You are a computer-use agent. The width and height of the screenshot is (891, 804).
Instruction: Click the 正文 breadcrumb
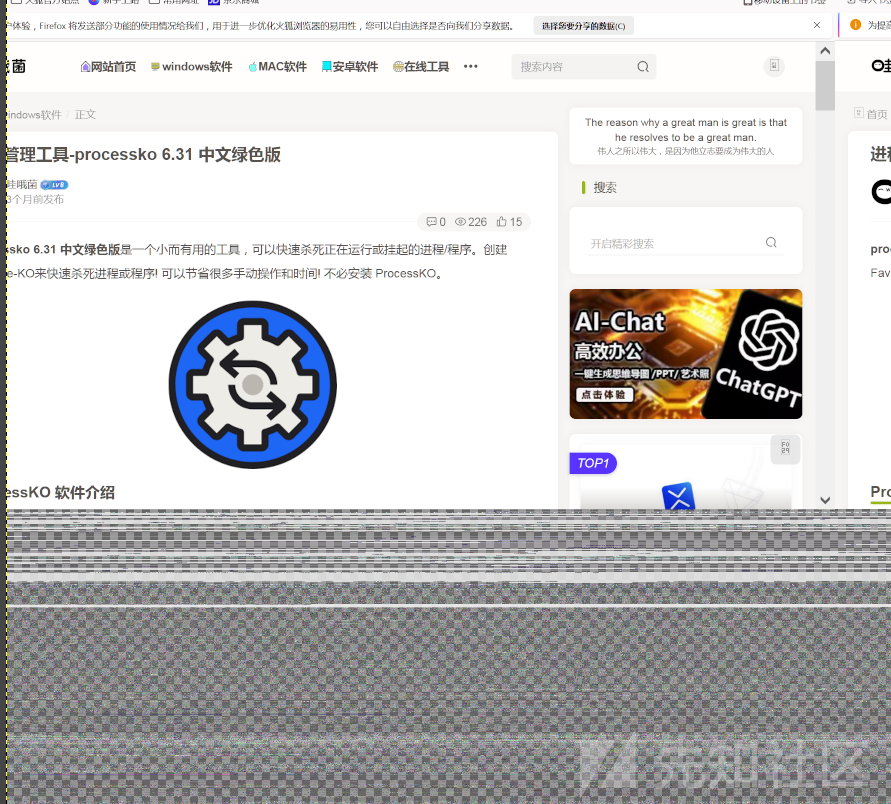pos(85,115)
